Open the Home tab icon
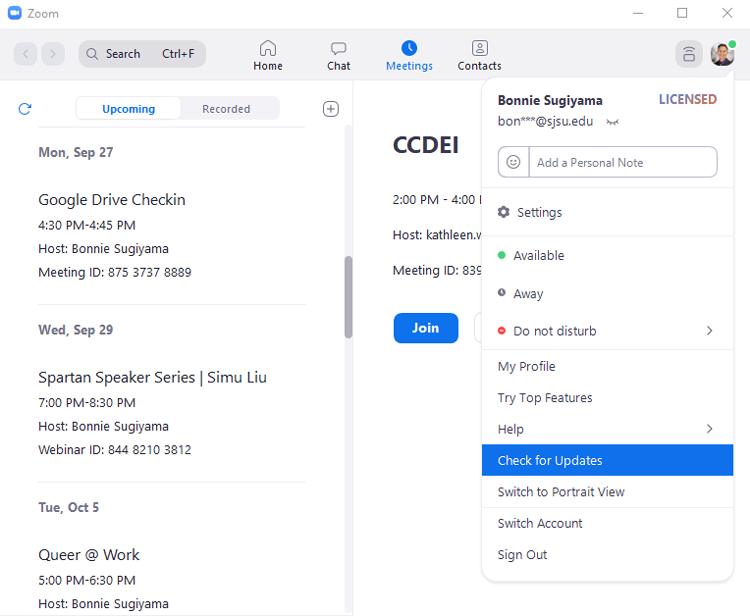Viewport: 750px width, 616px height. [x=267, y=48]
